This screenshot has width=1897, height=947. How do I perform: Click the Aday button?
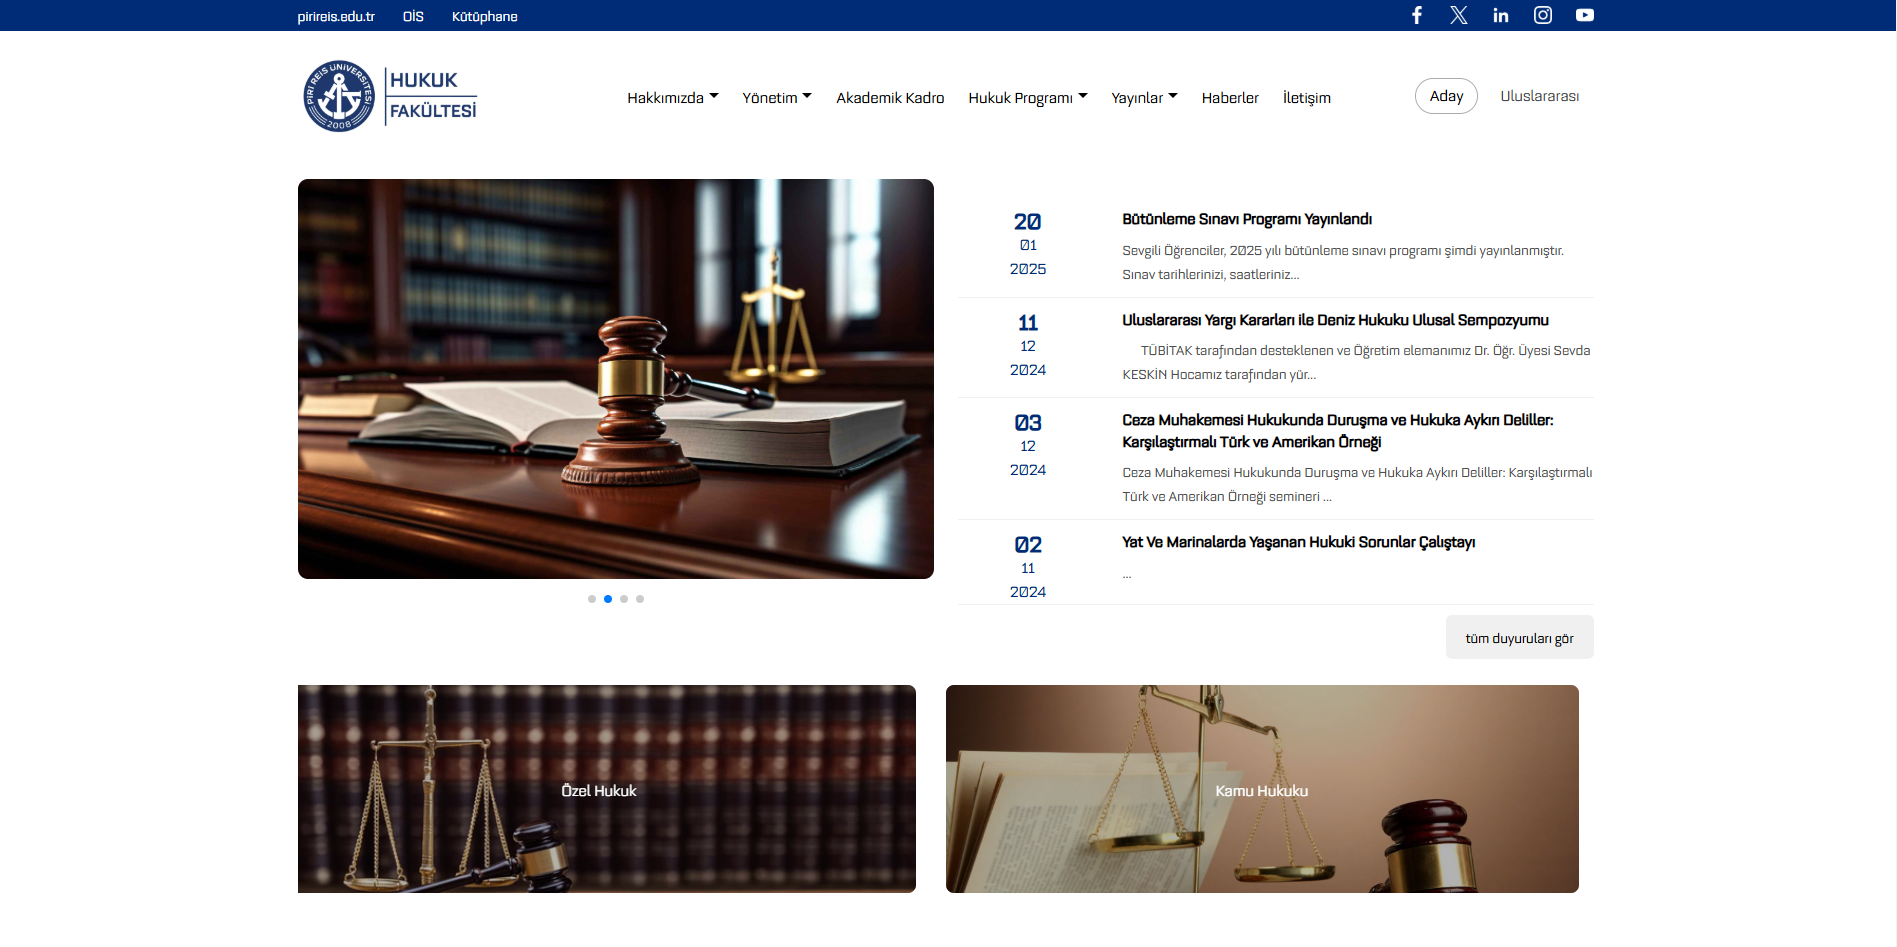point(1446,96)
